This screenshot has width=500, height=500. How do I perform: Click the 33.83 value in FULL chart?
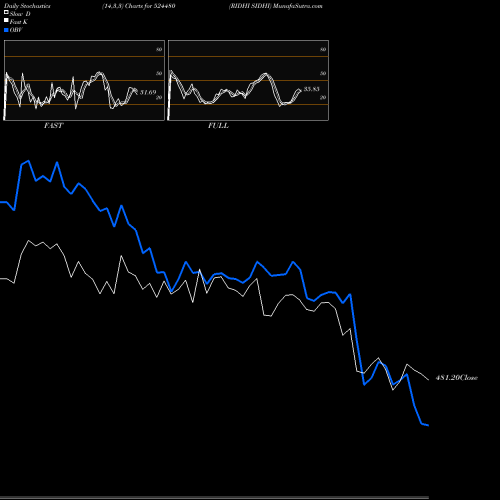(312, 89)
